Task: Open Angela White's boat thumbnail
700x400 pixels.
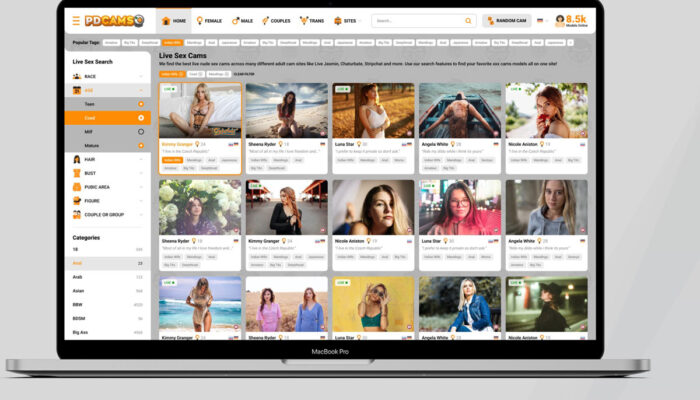Action: click(460, 110)
